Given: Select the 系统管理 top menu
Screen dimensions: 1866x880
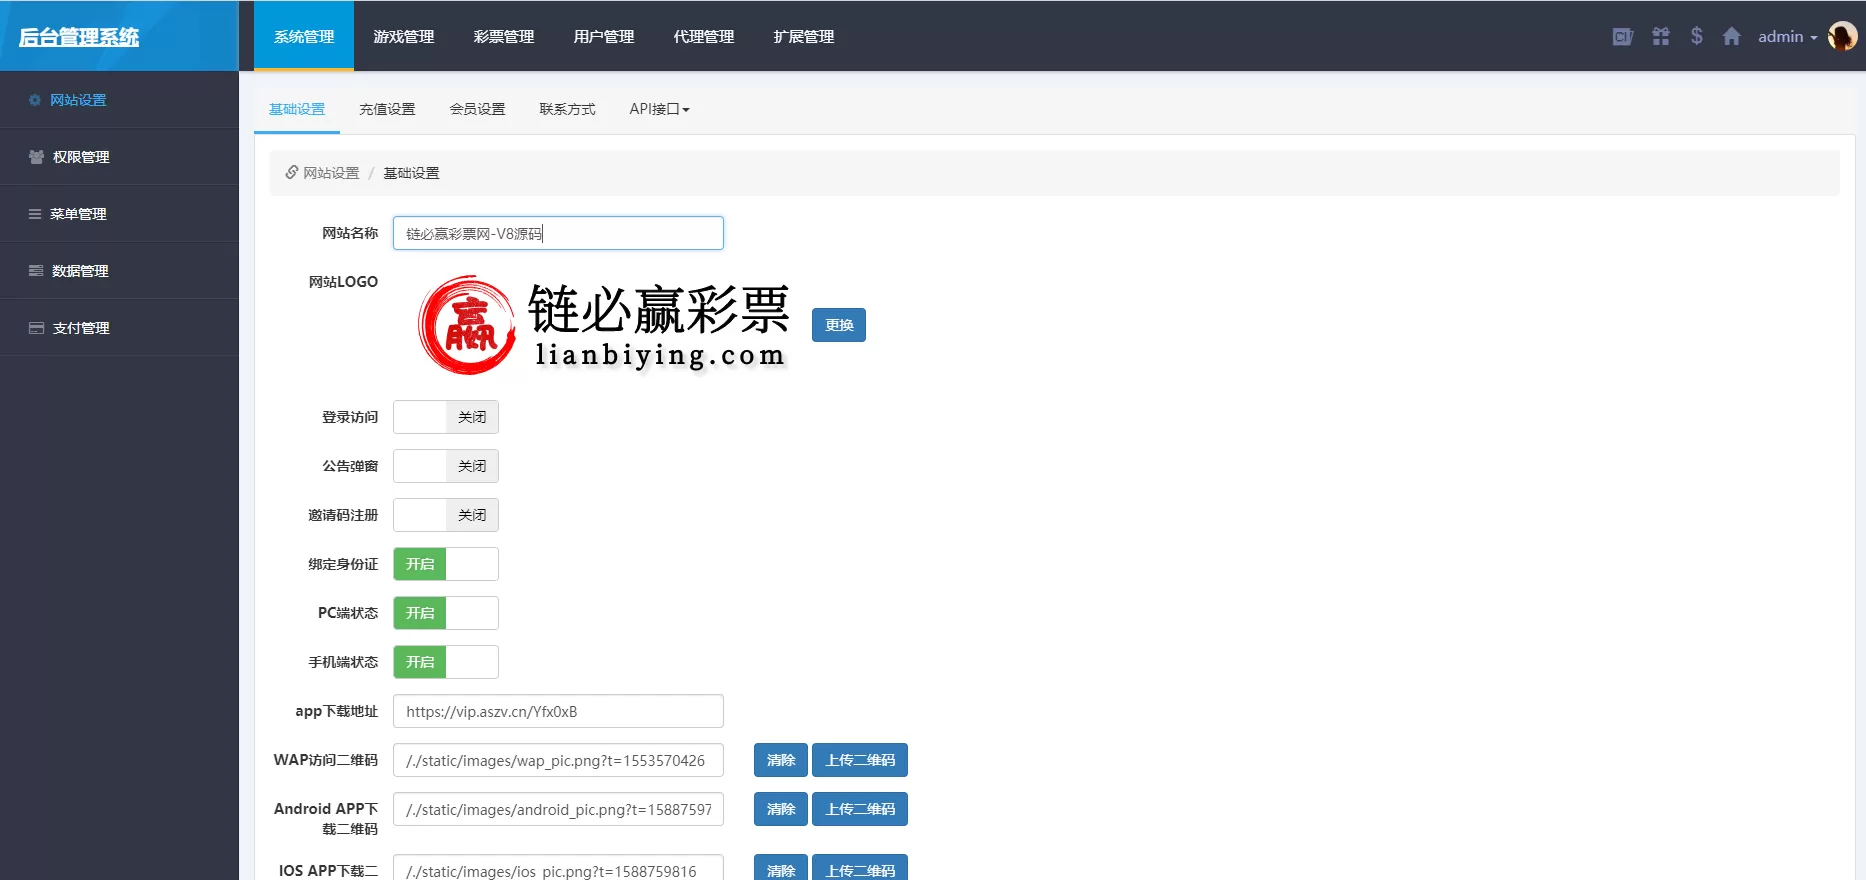Looking at the screenshot, I should (x=304, y=37).
